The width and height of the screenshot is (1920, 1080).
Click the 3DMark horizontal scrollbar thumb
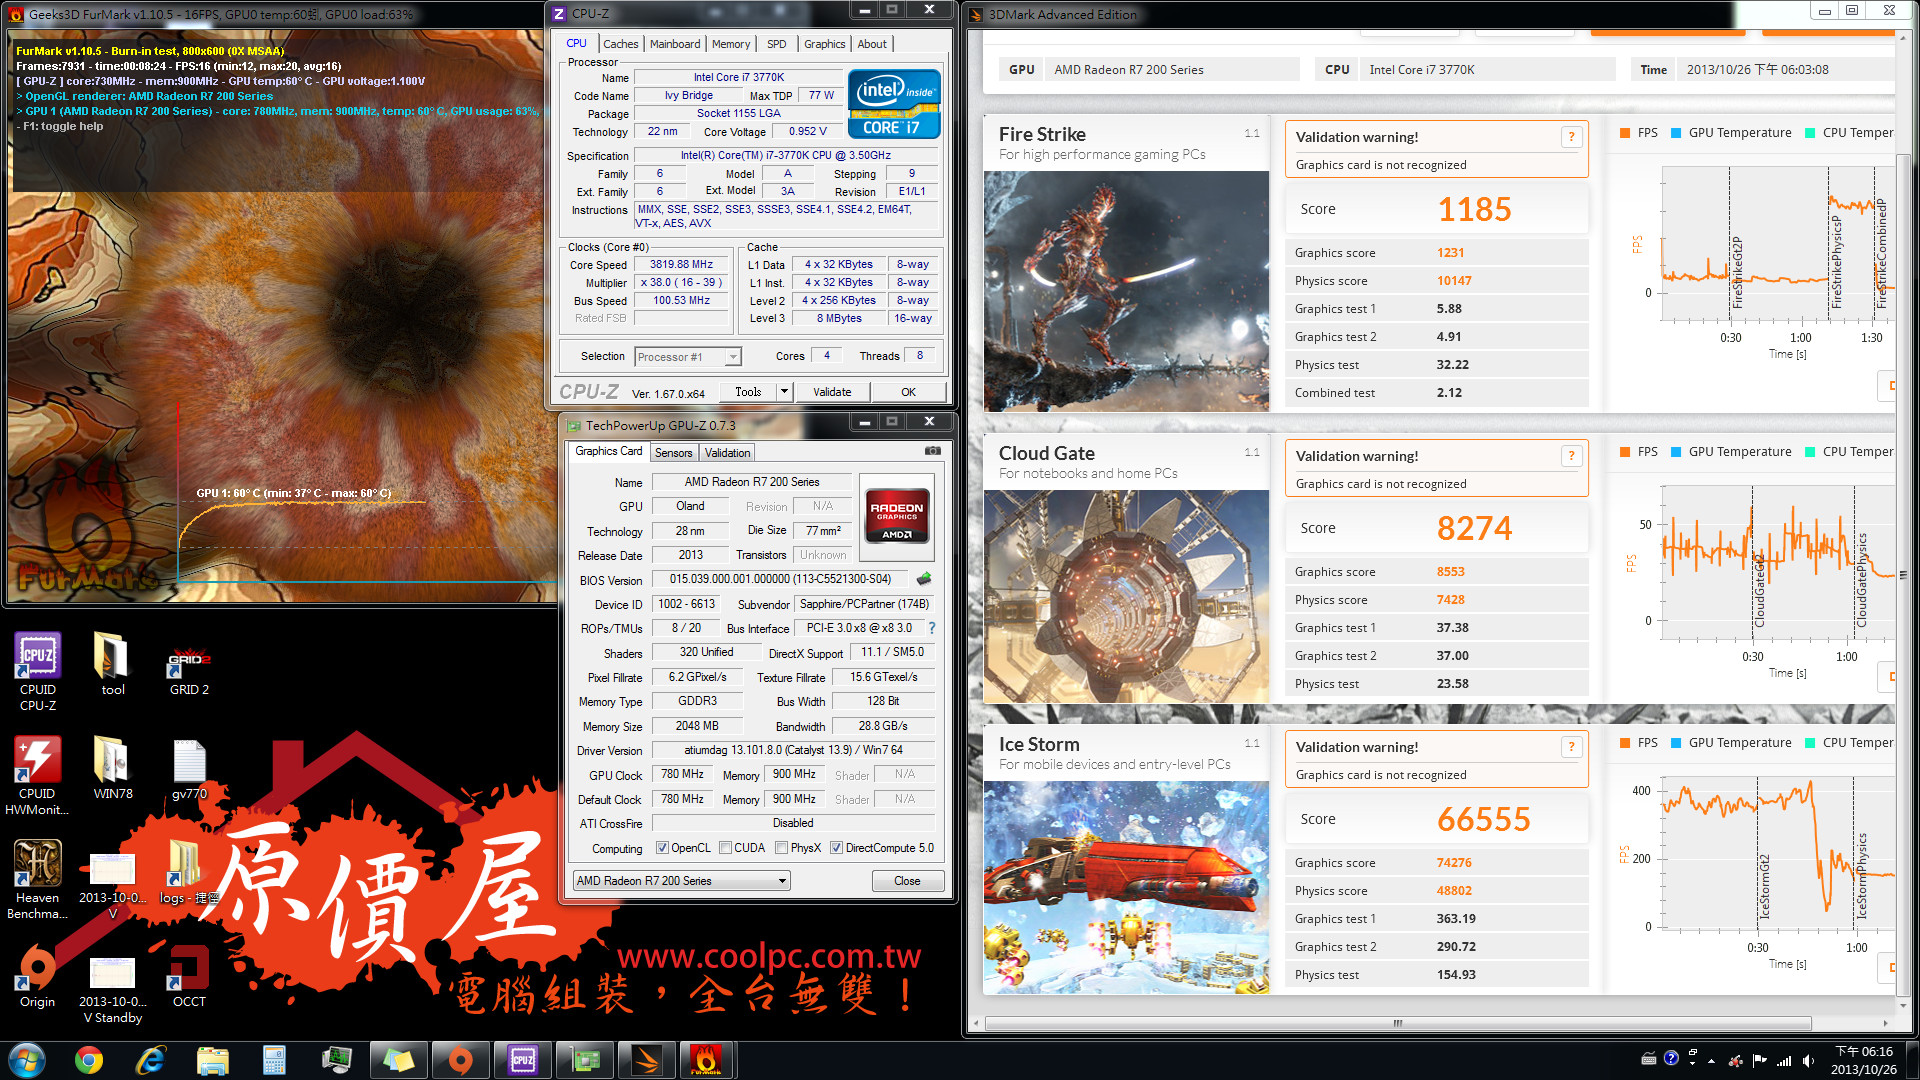(1398, 1023)
